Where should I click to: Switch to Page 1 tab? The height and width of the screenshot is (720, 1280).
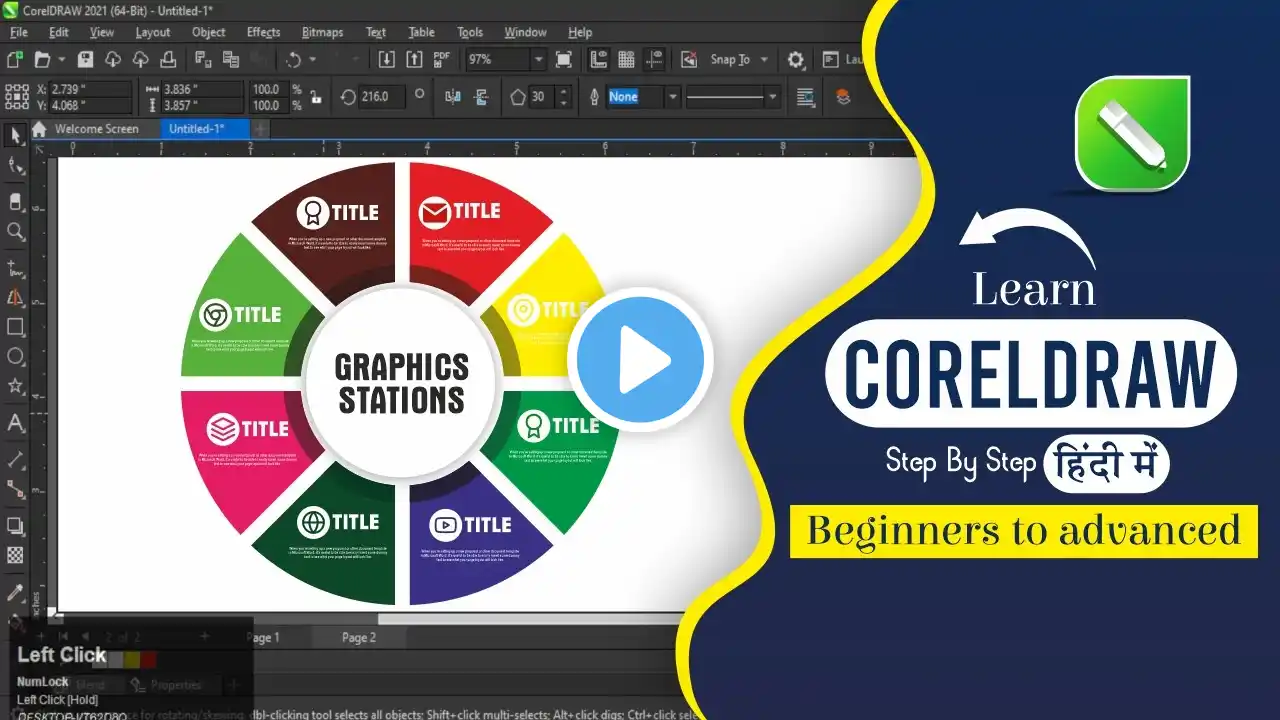click(x=263, y=637)
